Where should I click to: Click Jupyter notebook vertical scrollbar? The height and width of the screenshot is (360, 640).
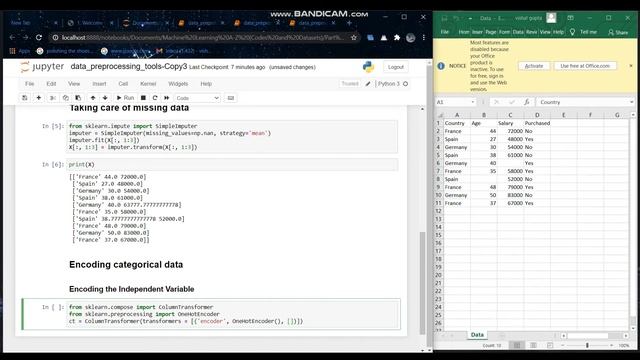tap(422, 282)
